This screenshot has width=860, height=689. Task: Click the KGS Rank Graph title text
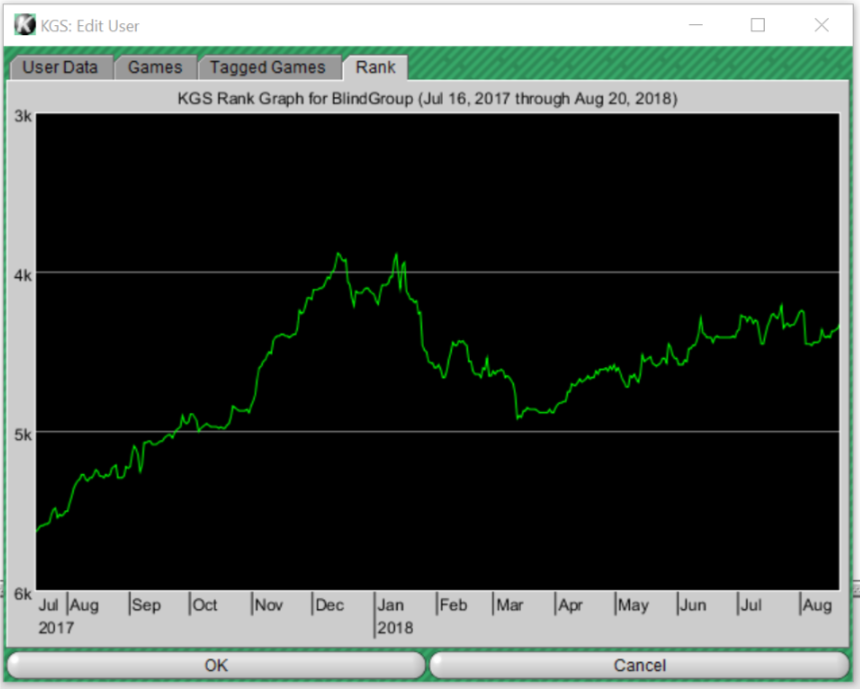[427, 99]
